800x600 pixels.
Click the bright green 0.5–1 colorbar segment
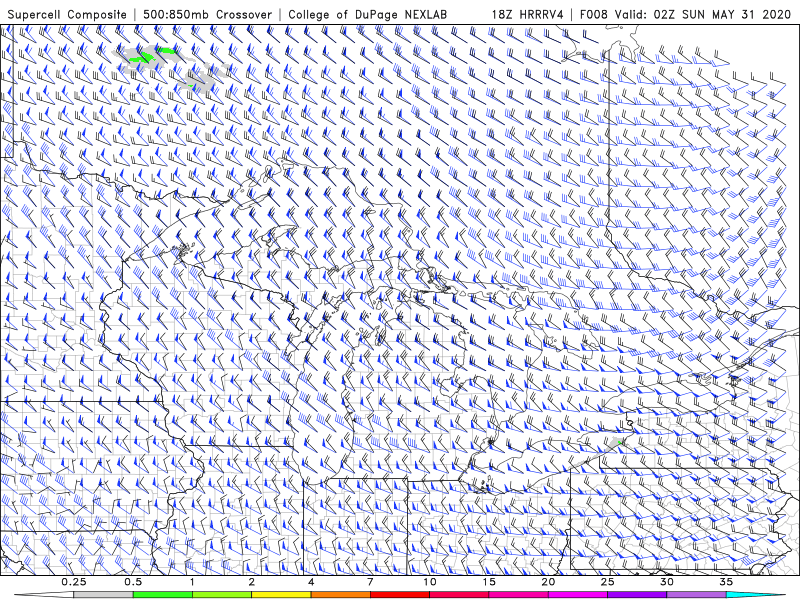(x=163, y=595)
